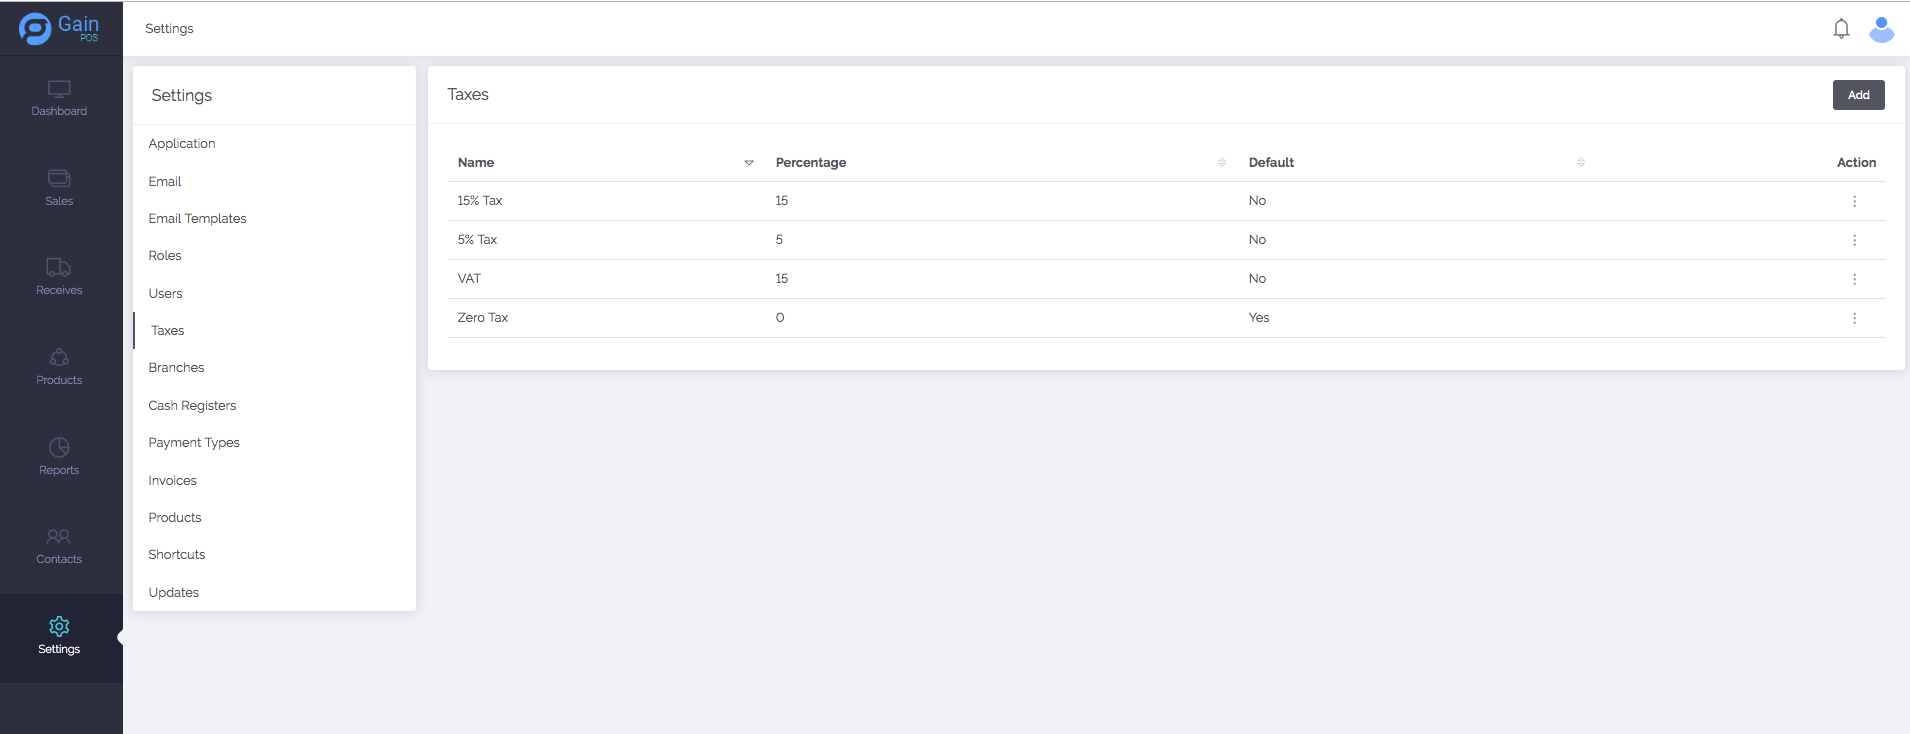Viewport: 1910px width, 734px height.
Task: Open the Dashboard monitor icon
Action: pos(59,90)
